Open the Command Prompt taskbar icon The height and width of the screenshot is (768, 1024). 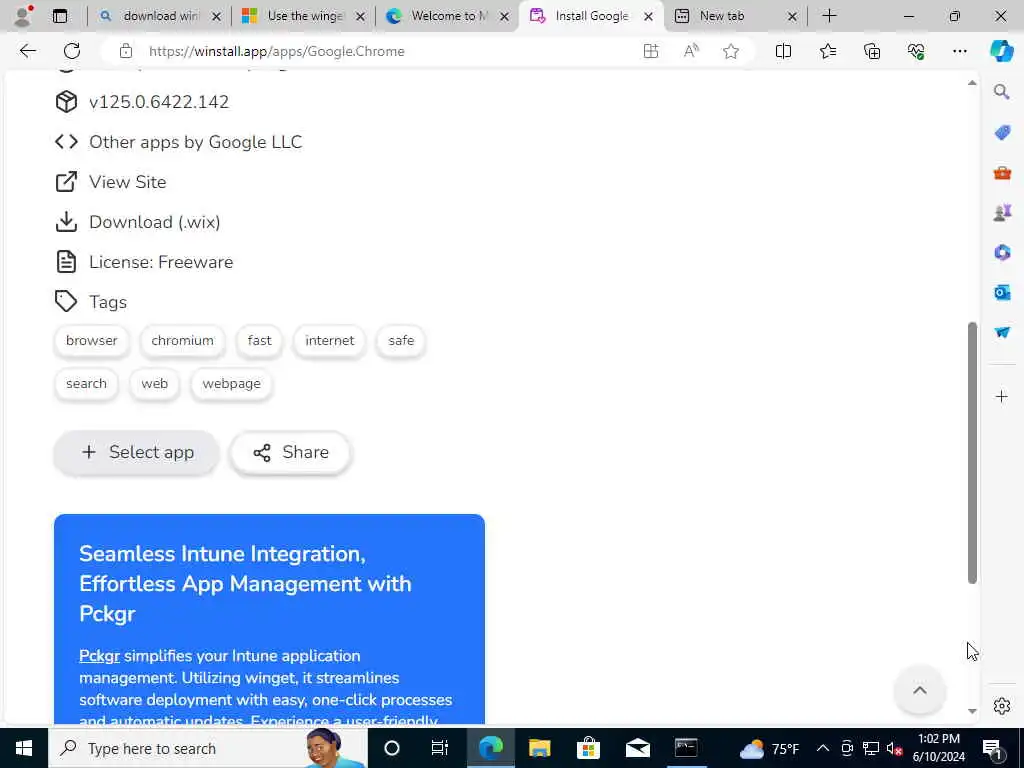[x=686, y=748]
